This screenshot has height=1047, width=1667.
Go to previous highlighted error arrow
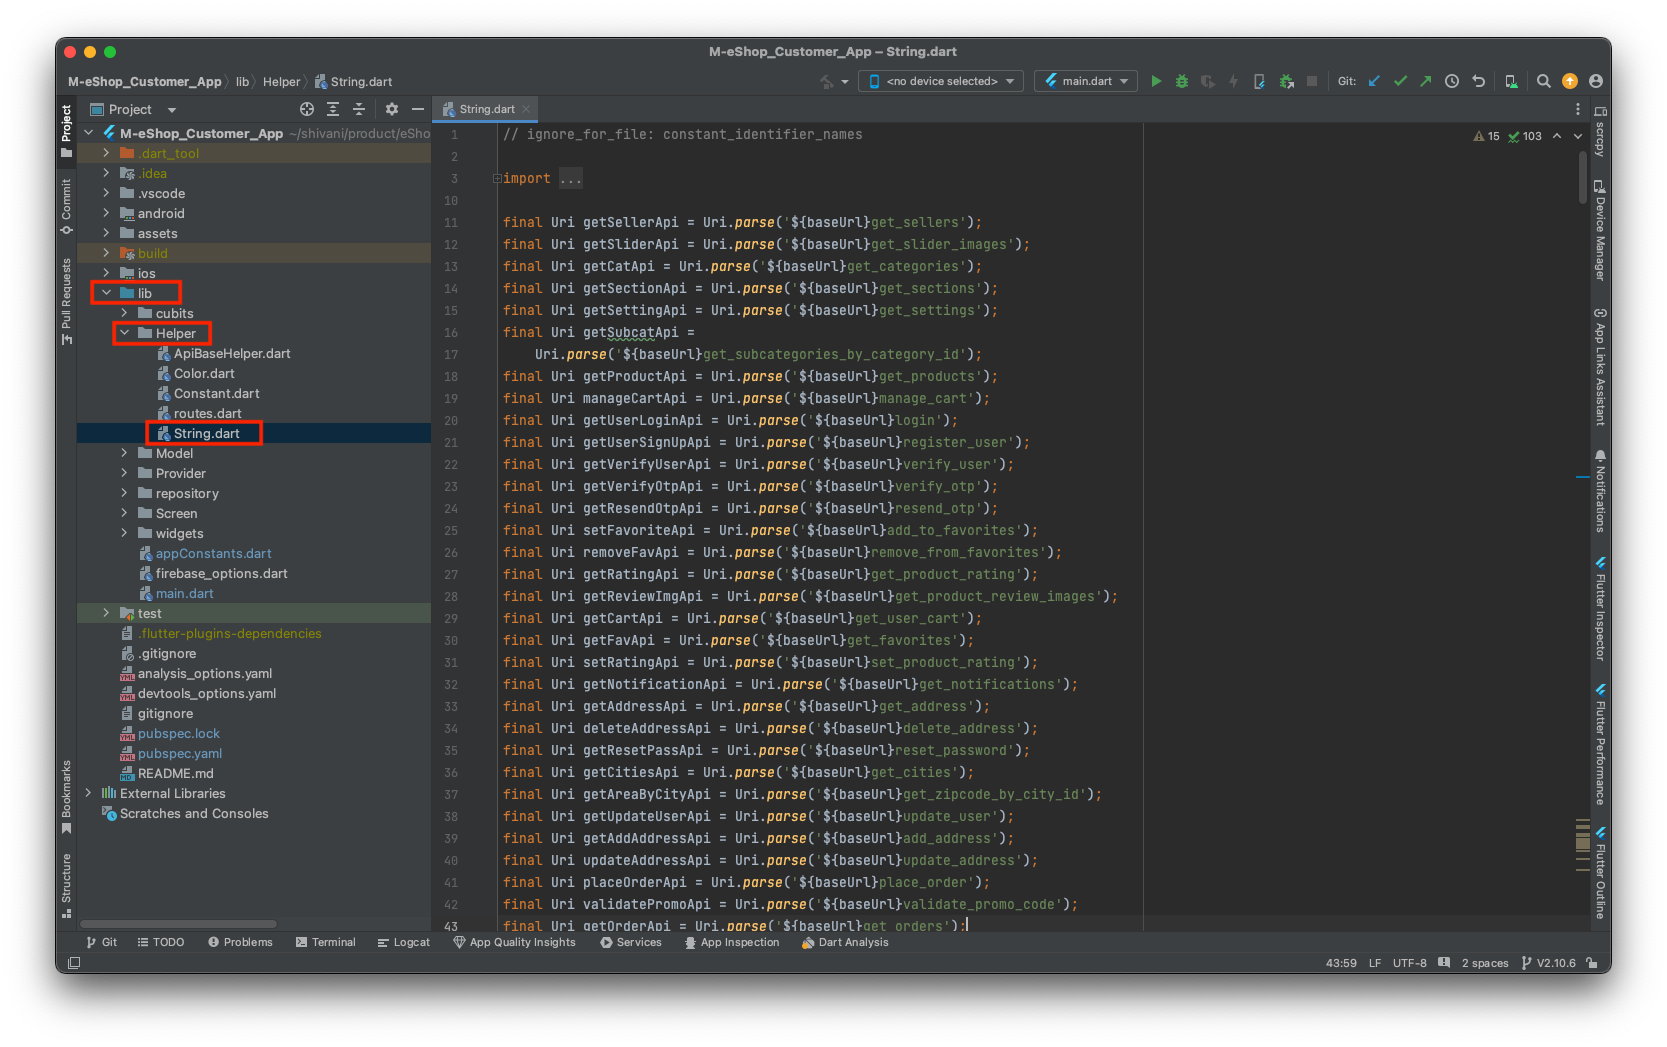tap(1557, 136)
